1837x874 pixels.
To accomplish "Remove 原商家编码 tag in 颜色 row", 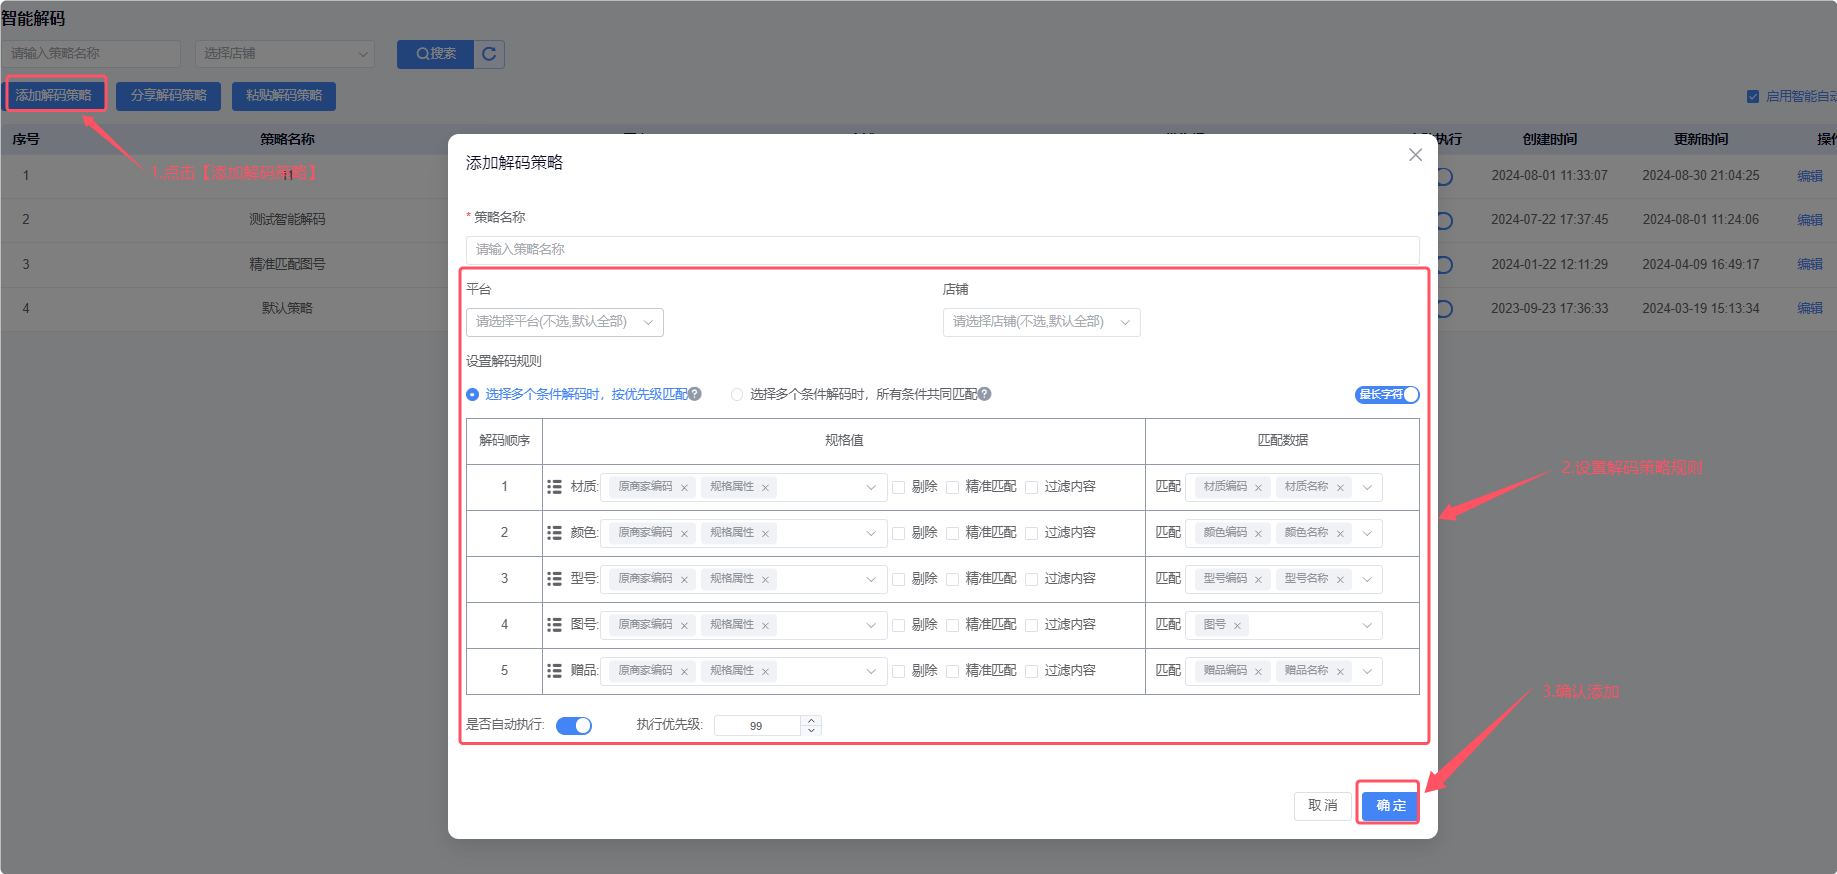I will pos(684,534).
